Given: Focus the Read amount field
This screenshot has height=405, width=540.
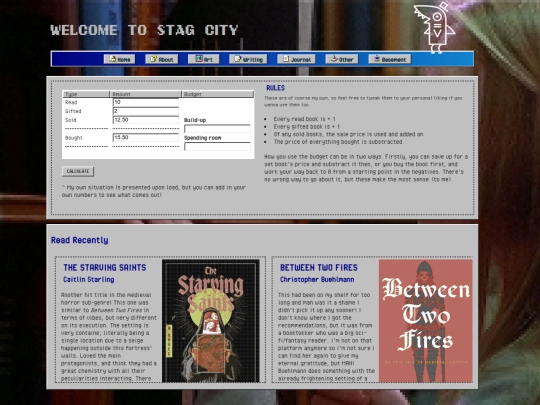Looking at the screenshot, I should (x=146, y=102).
